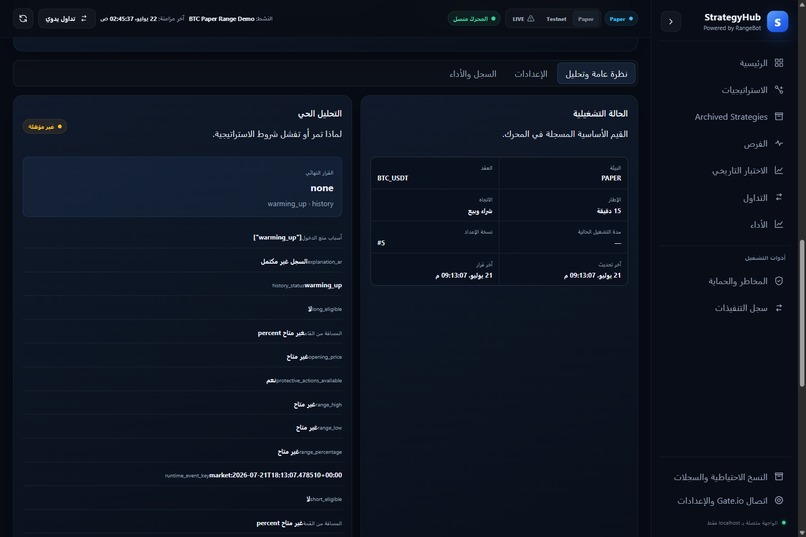Click the غير مؤهلة status badge
Viewport: 806px width, 537px height.
44,126
